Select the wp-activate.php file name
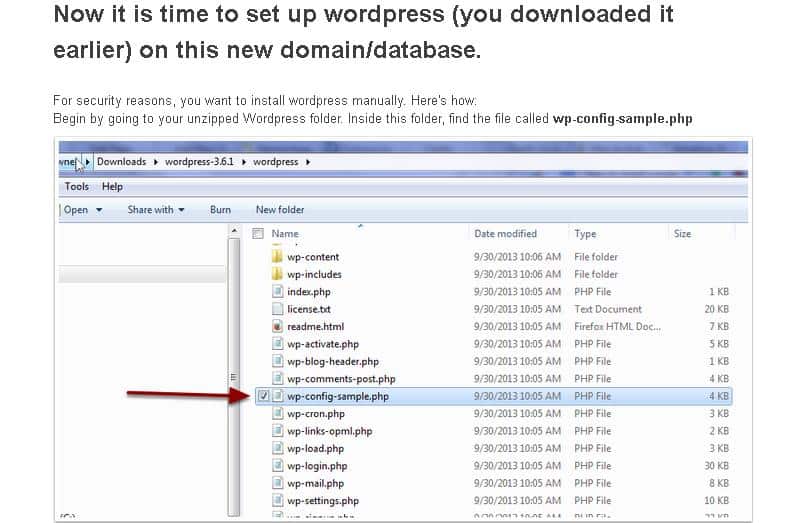This screenshot has height=523, width=801. [x=323, y=344]
